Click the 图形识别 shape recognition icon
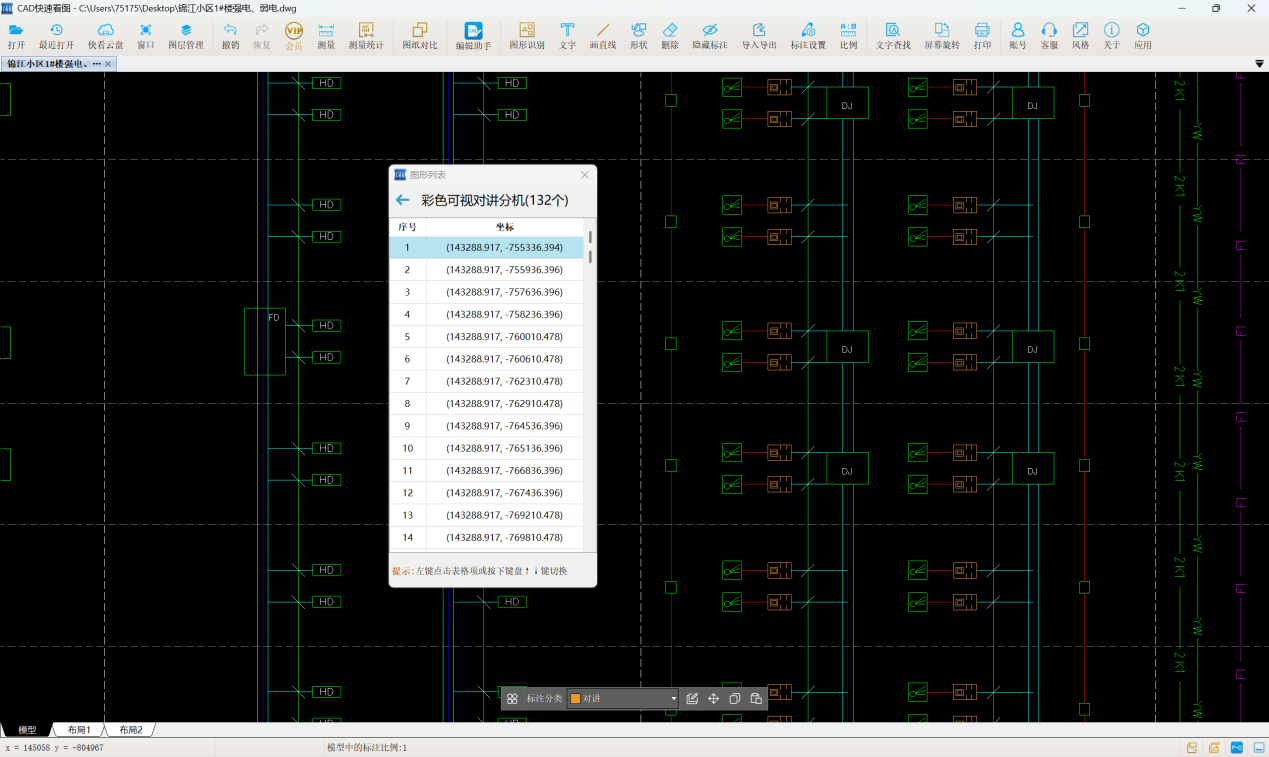The image size is (1269, 757). click(x=527, y=36)
